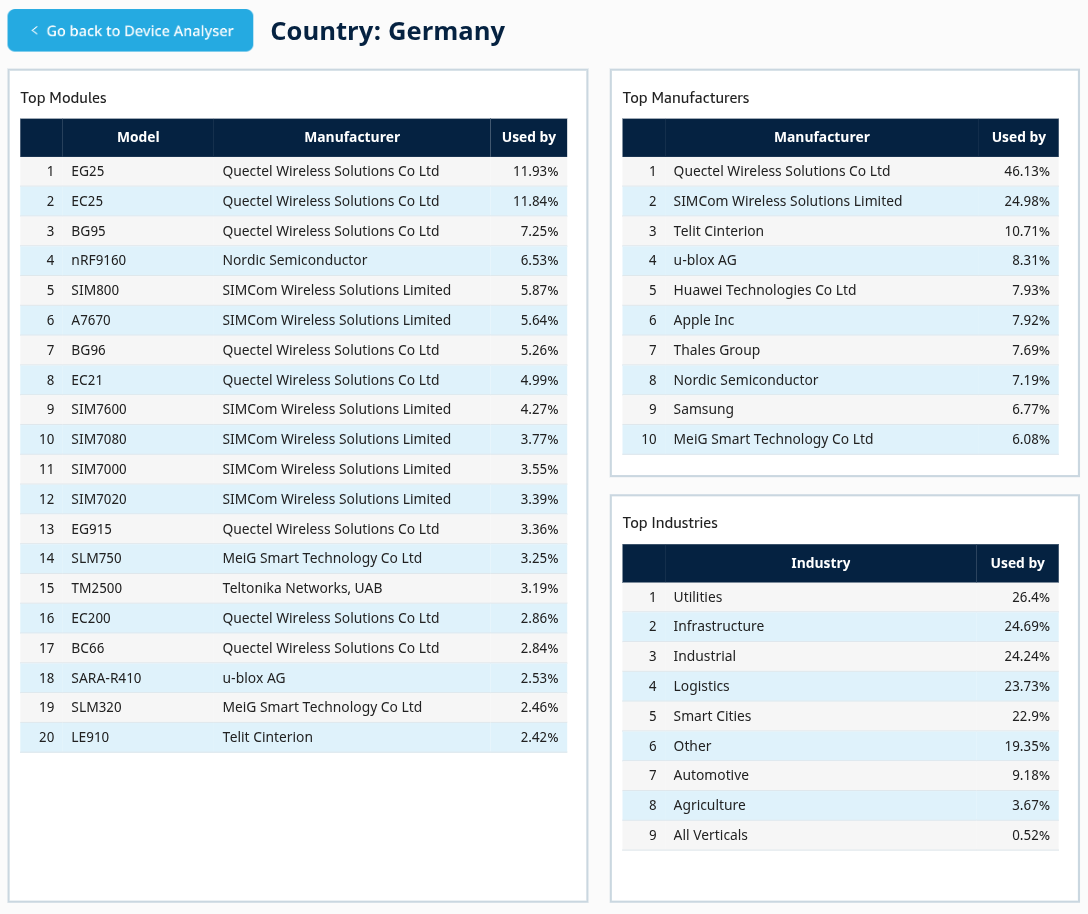Click the LE910 model entry

[x=90, y=737]
